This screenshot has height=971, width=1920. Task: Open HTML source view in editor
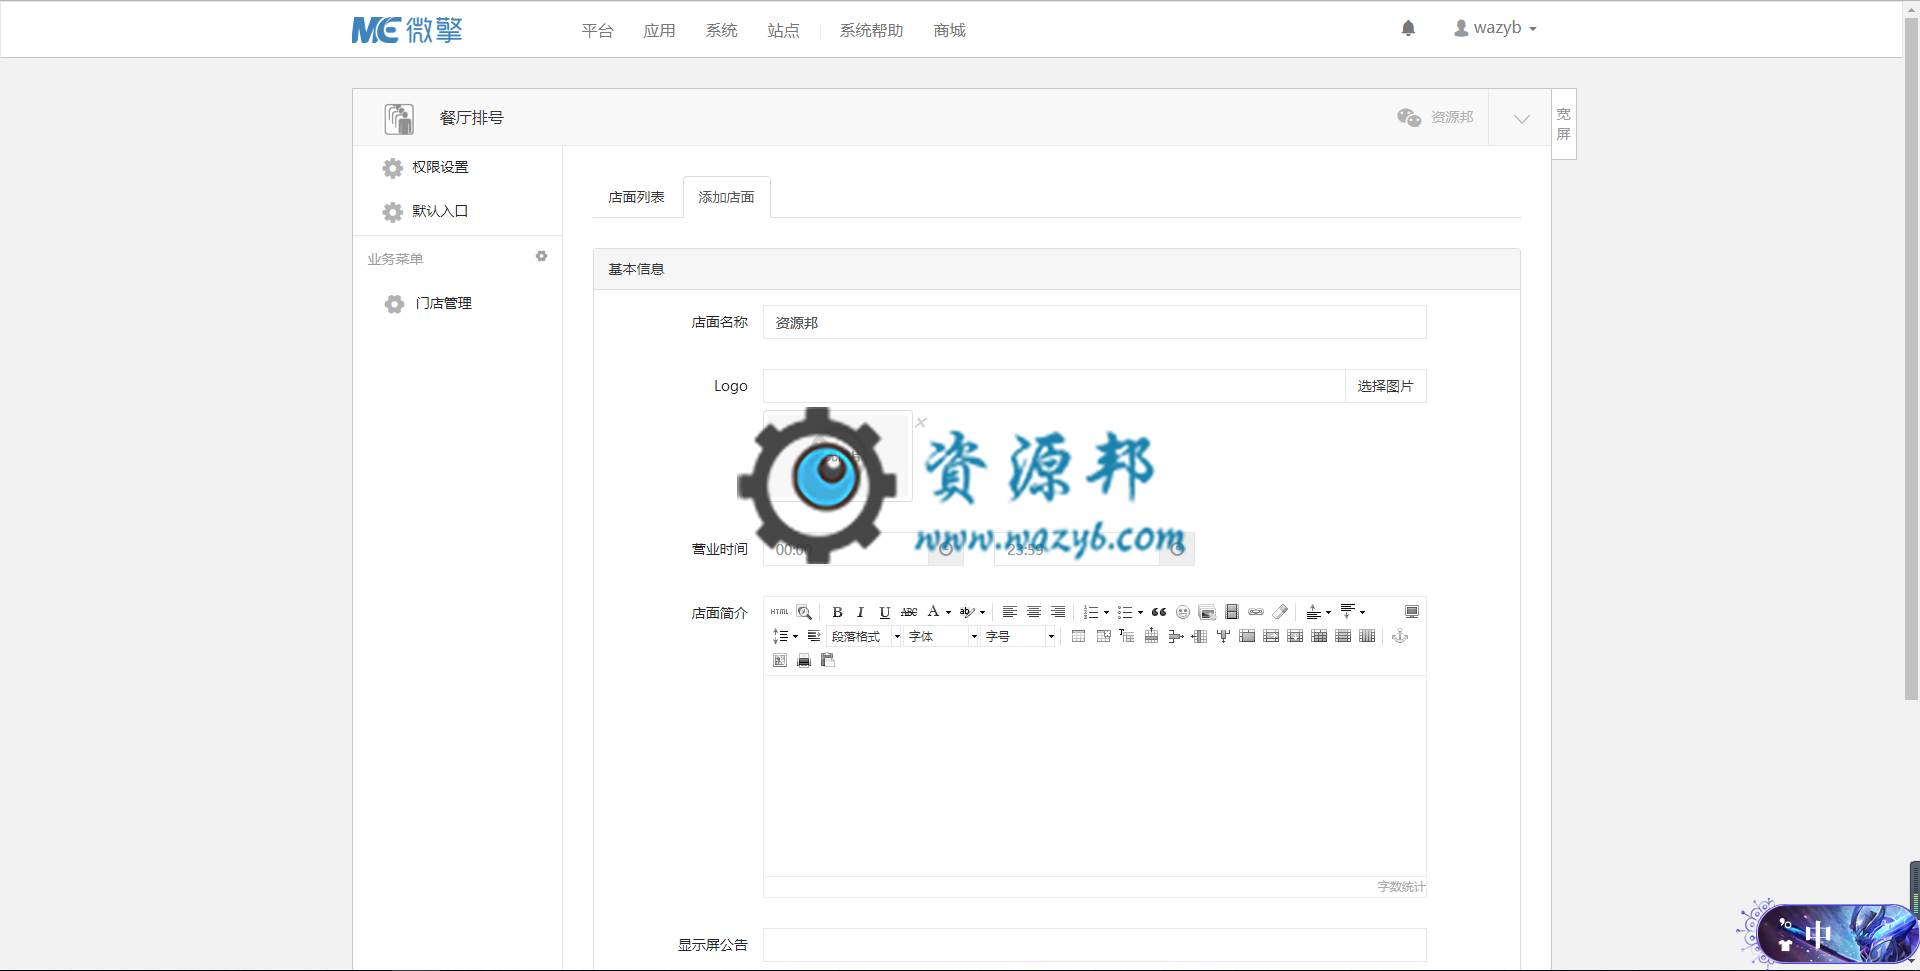click(x=780, y=612)
